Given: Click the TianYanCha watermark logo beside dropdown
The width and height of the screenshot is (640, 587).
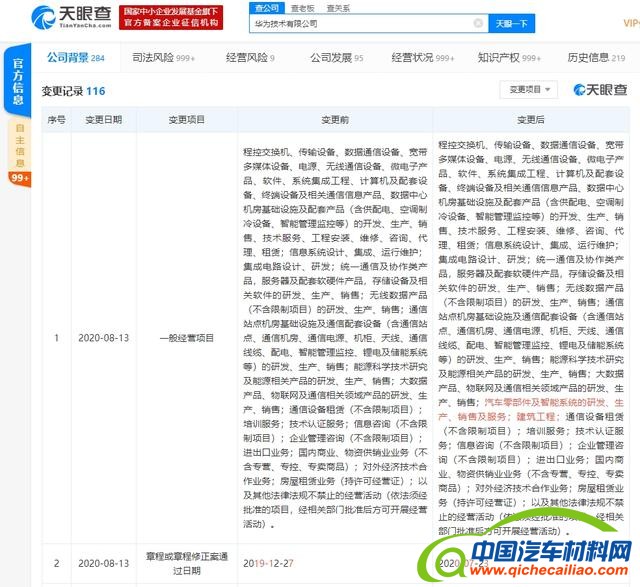Looking at the screenshot, I should point(600,90).
